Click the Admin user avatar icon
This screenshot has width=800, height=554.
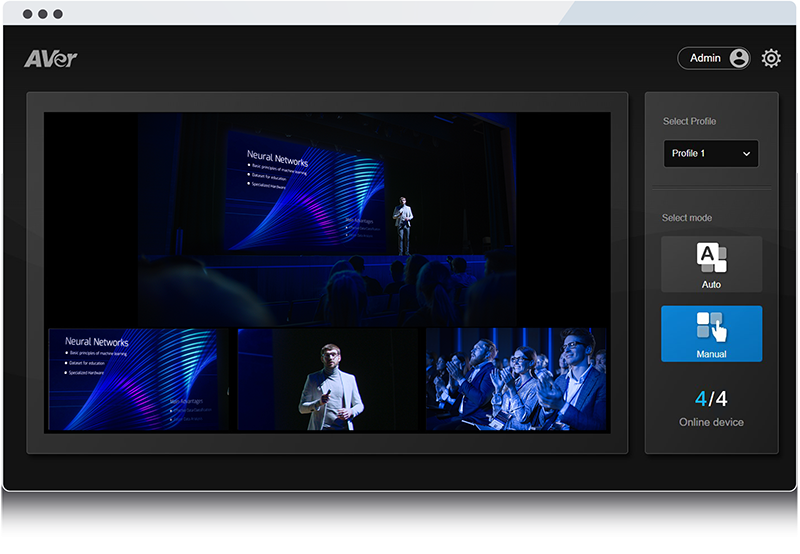click(739, 58)
